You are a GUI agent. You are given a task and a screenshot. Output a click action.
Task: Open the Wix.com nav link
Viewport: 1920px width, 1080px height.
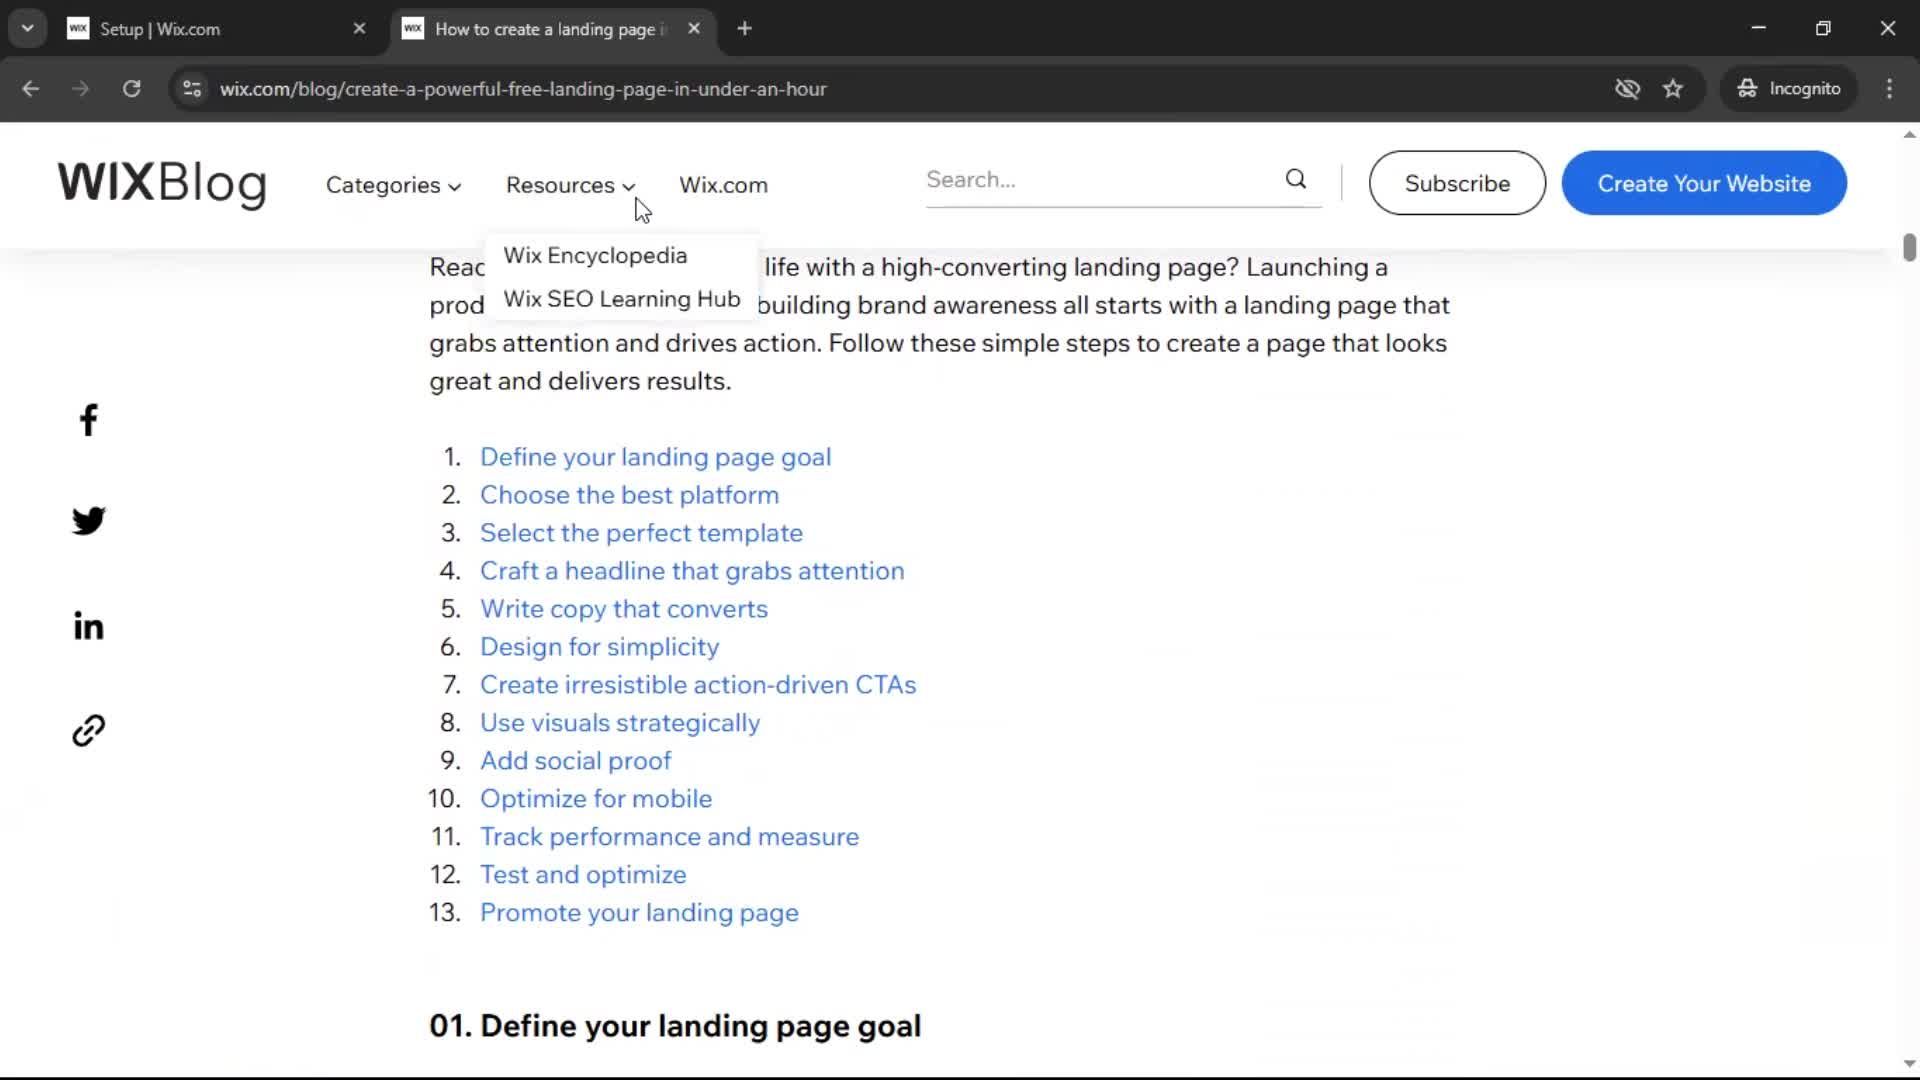(x=723, y=185)
